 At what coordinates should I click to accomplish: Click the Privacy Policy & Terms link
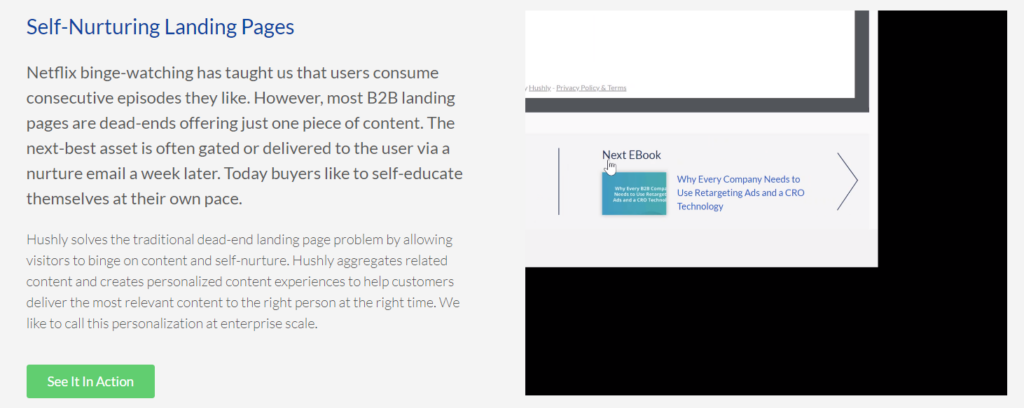[x=591, y=87]
